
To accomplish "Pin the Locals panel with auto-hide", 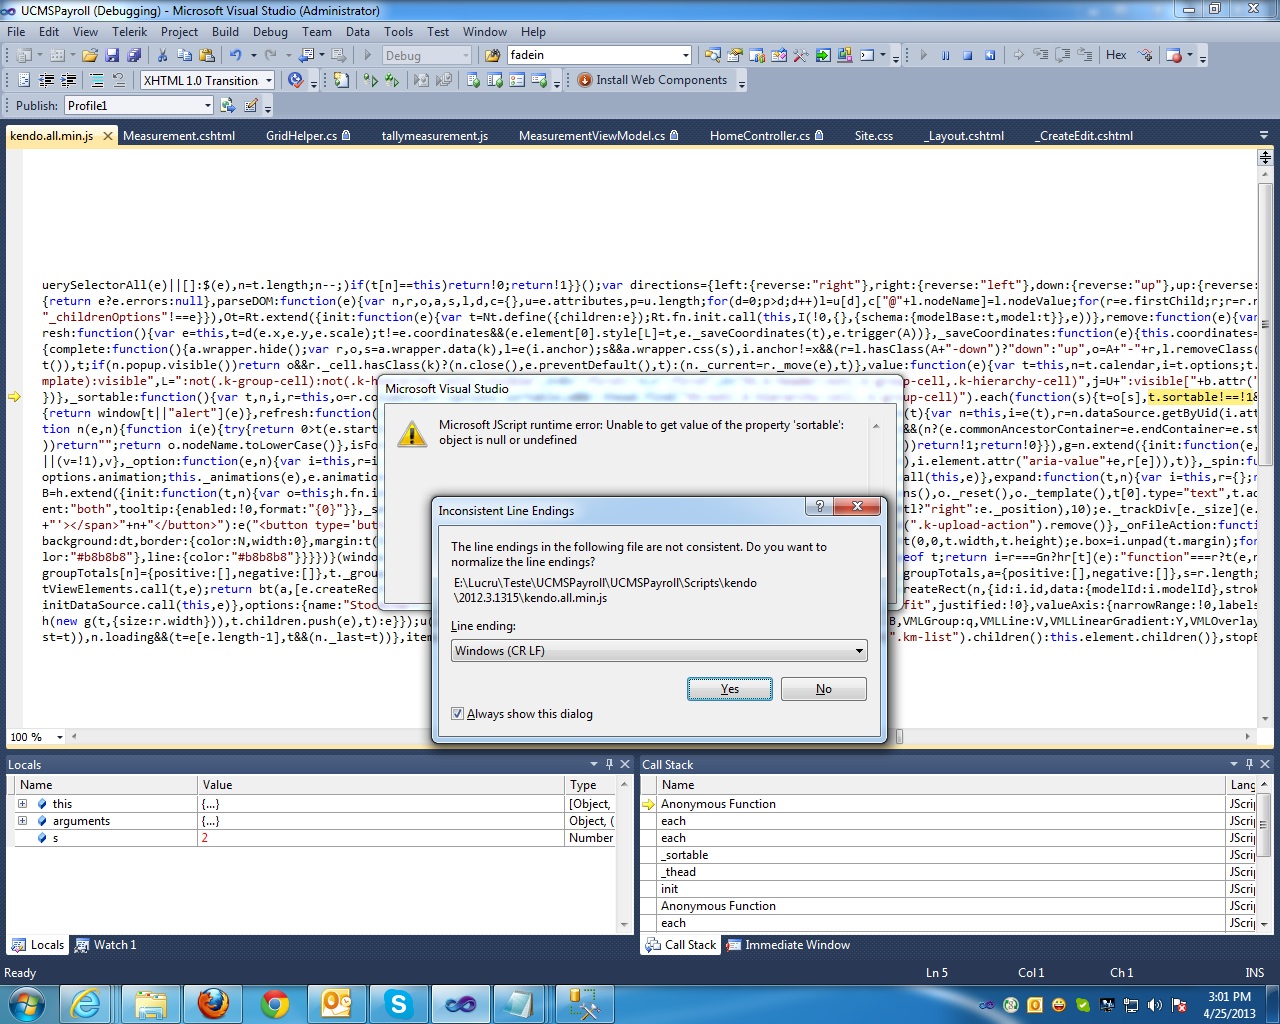I will (610, 764).
